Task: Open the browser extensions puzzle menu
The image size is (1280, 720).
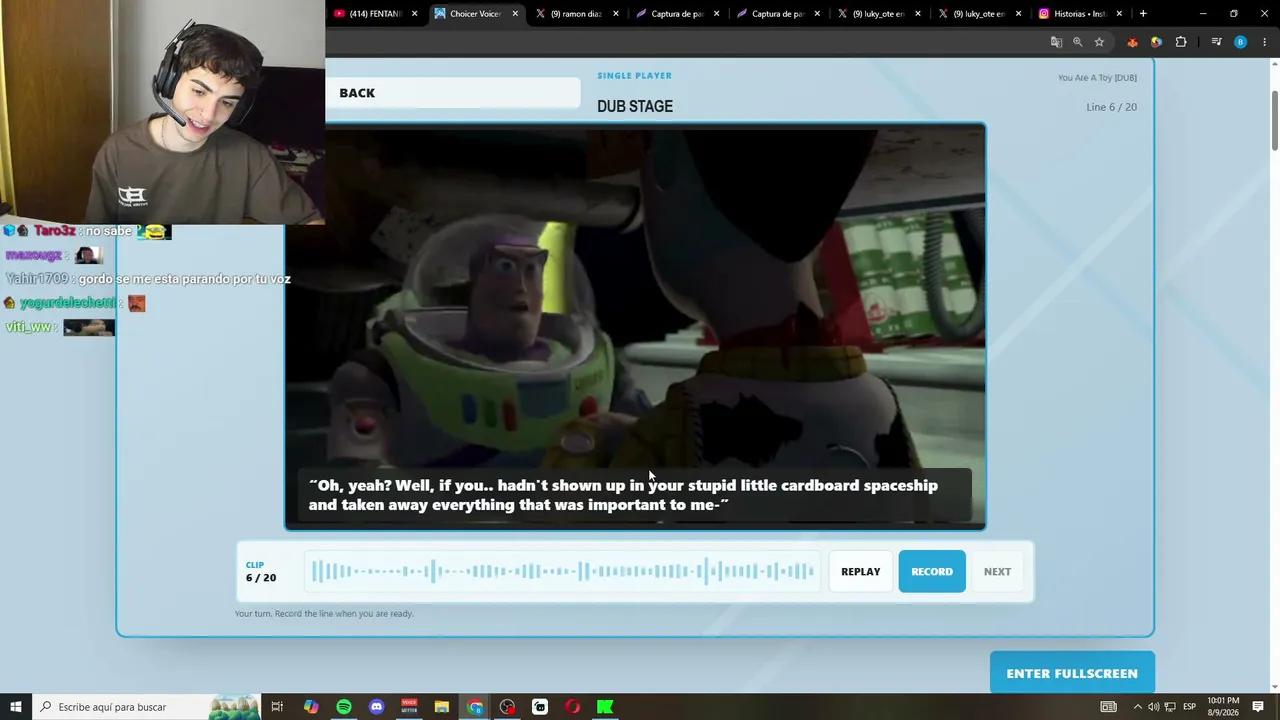Action: (x=1181, y=42)
